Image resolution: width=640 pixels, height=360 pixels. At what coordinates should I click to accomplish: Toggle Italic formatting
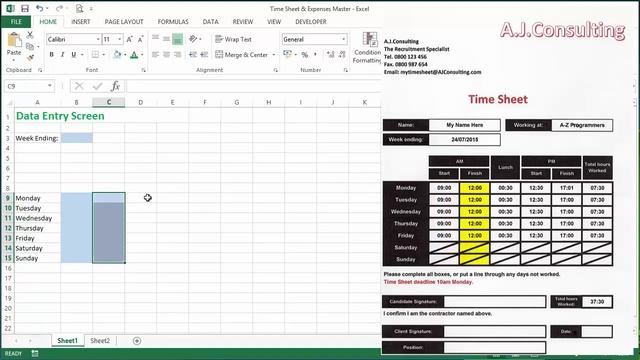(x=62, y=54)
